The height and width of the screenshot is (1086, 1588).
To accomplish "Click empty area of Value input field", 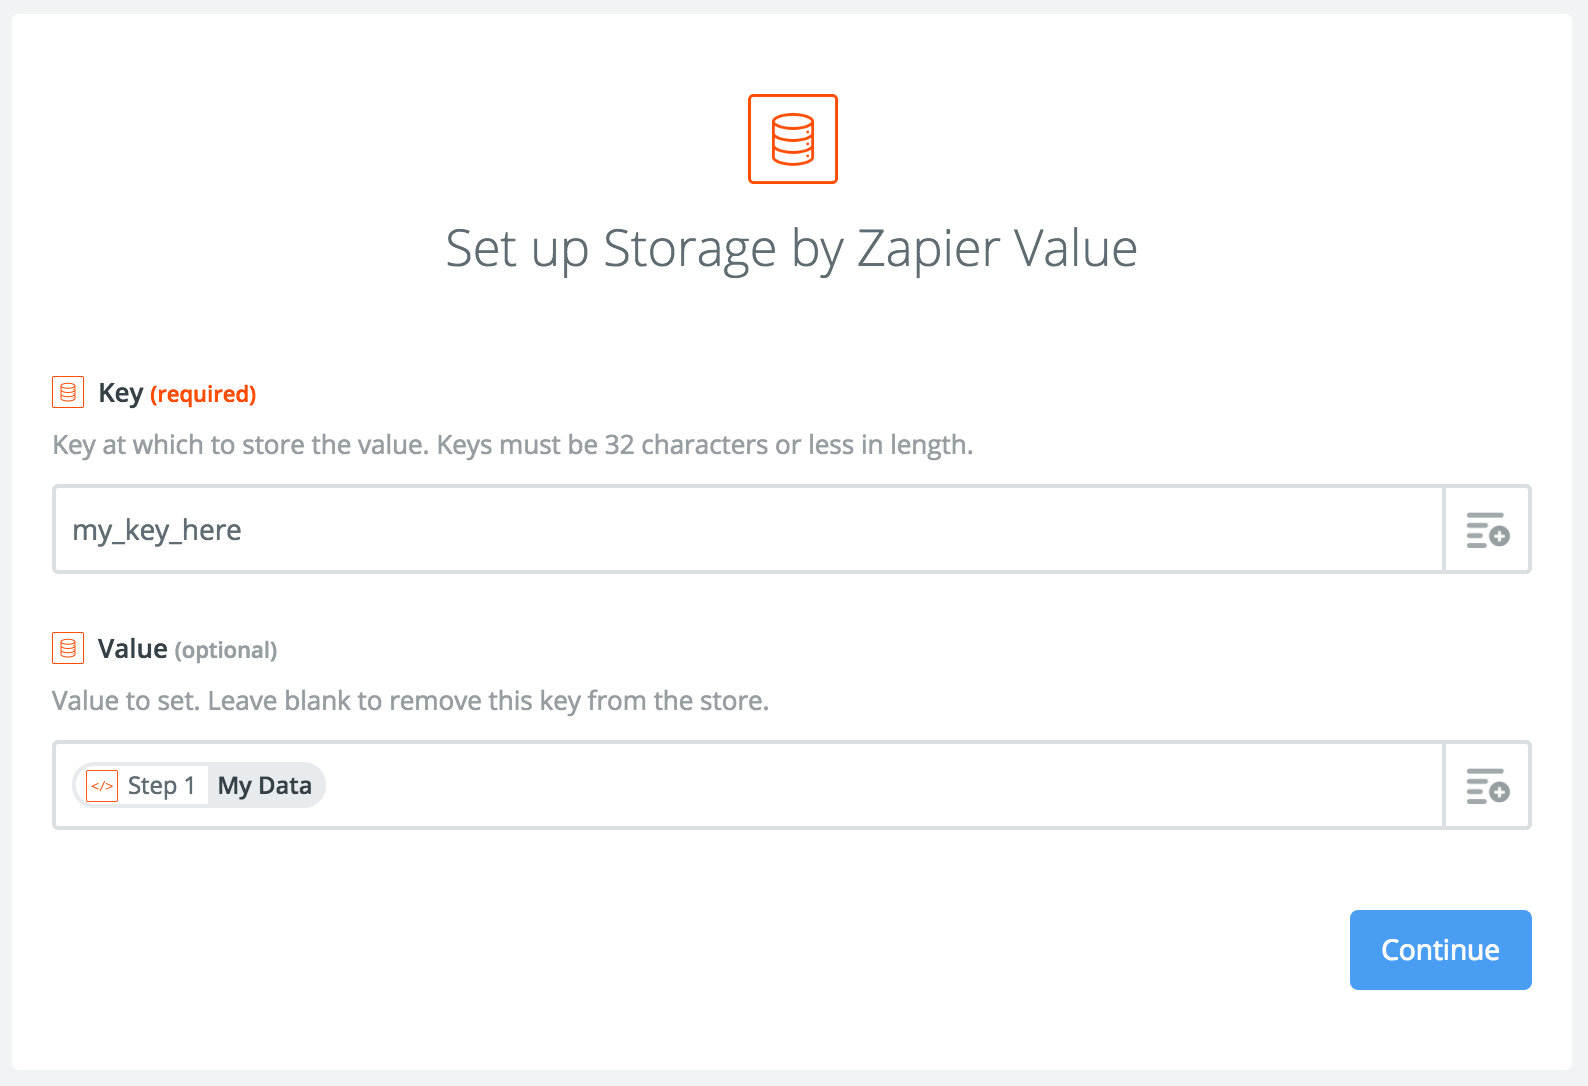I will point(880,785).
